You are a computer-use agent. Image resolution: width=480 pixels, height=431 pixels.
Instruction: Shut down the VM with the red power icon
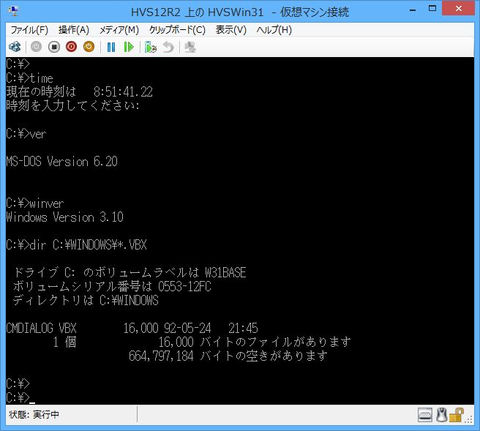click(x=71, y=47)
